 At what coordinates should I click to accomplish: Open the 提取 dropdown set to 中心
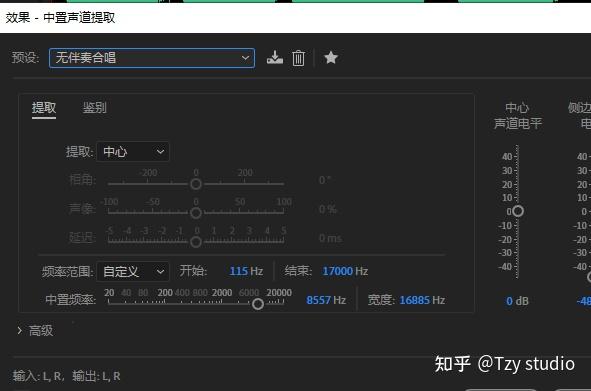click(133, 152)
